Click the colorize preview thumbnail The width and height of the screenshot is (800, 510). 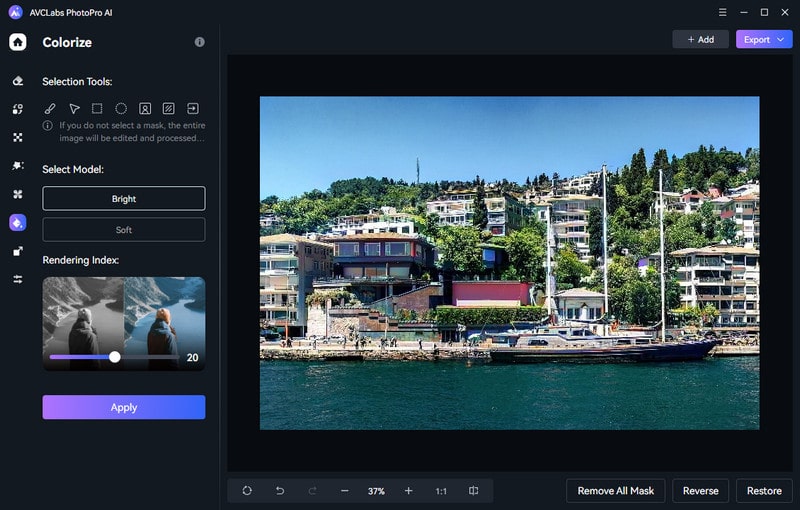(x=124, y=323)
